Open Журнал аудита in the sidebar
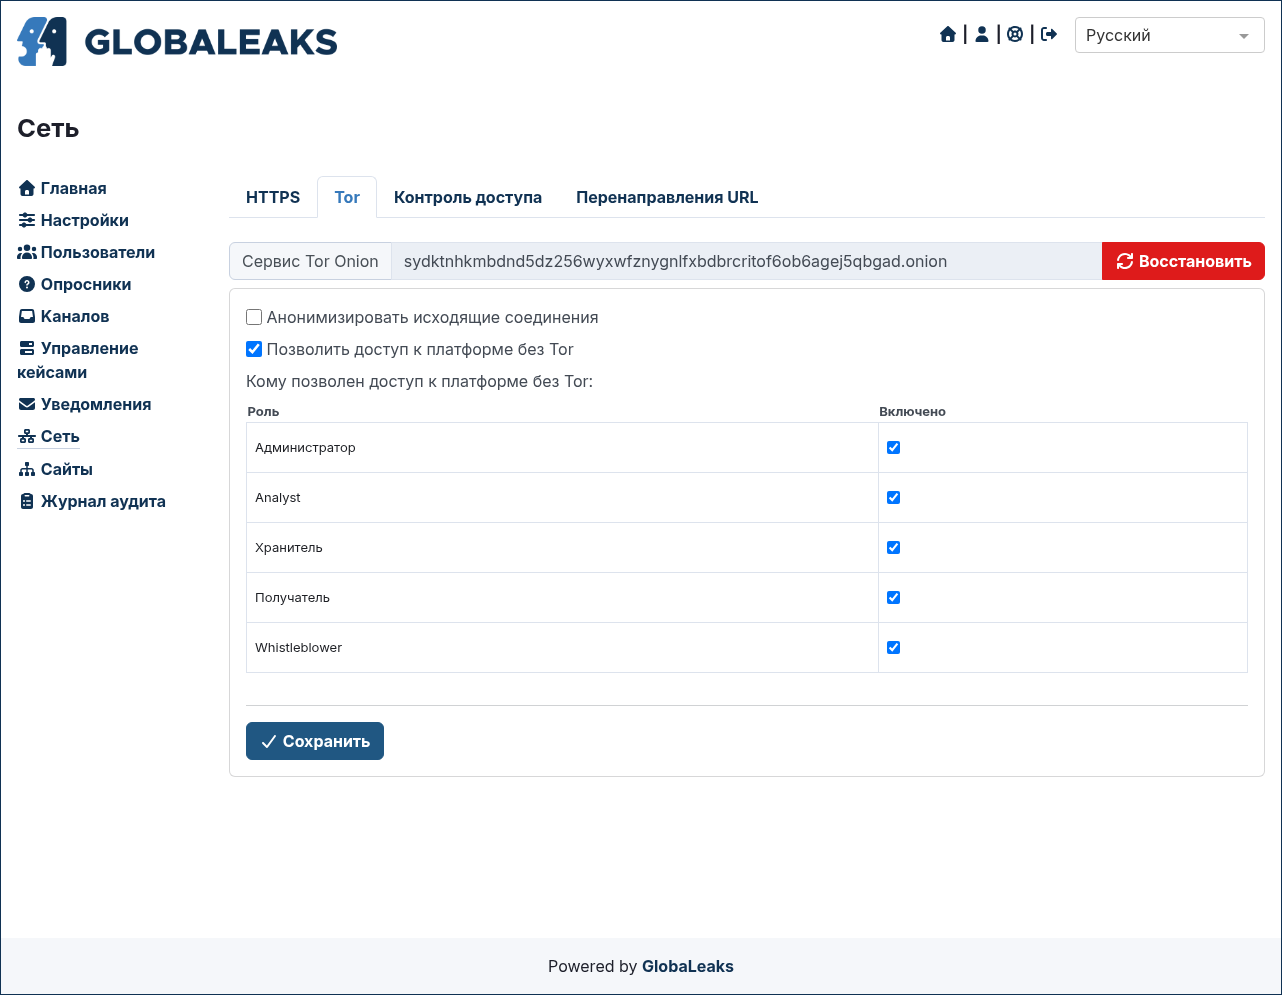The width and height of the screenshot is (1282, 995). click(103, 501)
